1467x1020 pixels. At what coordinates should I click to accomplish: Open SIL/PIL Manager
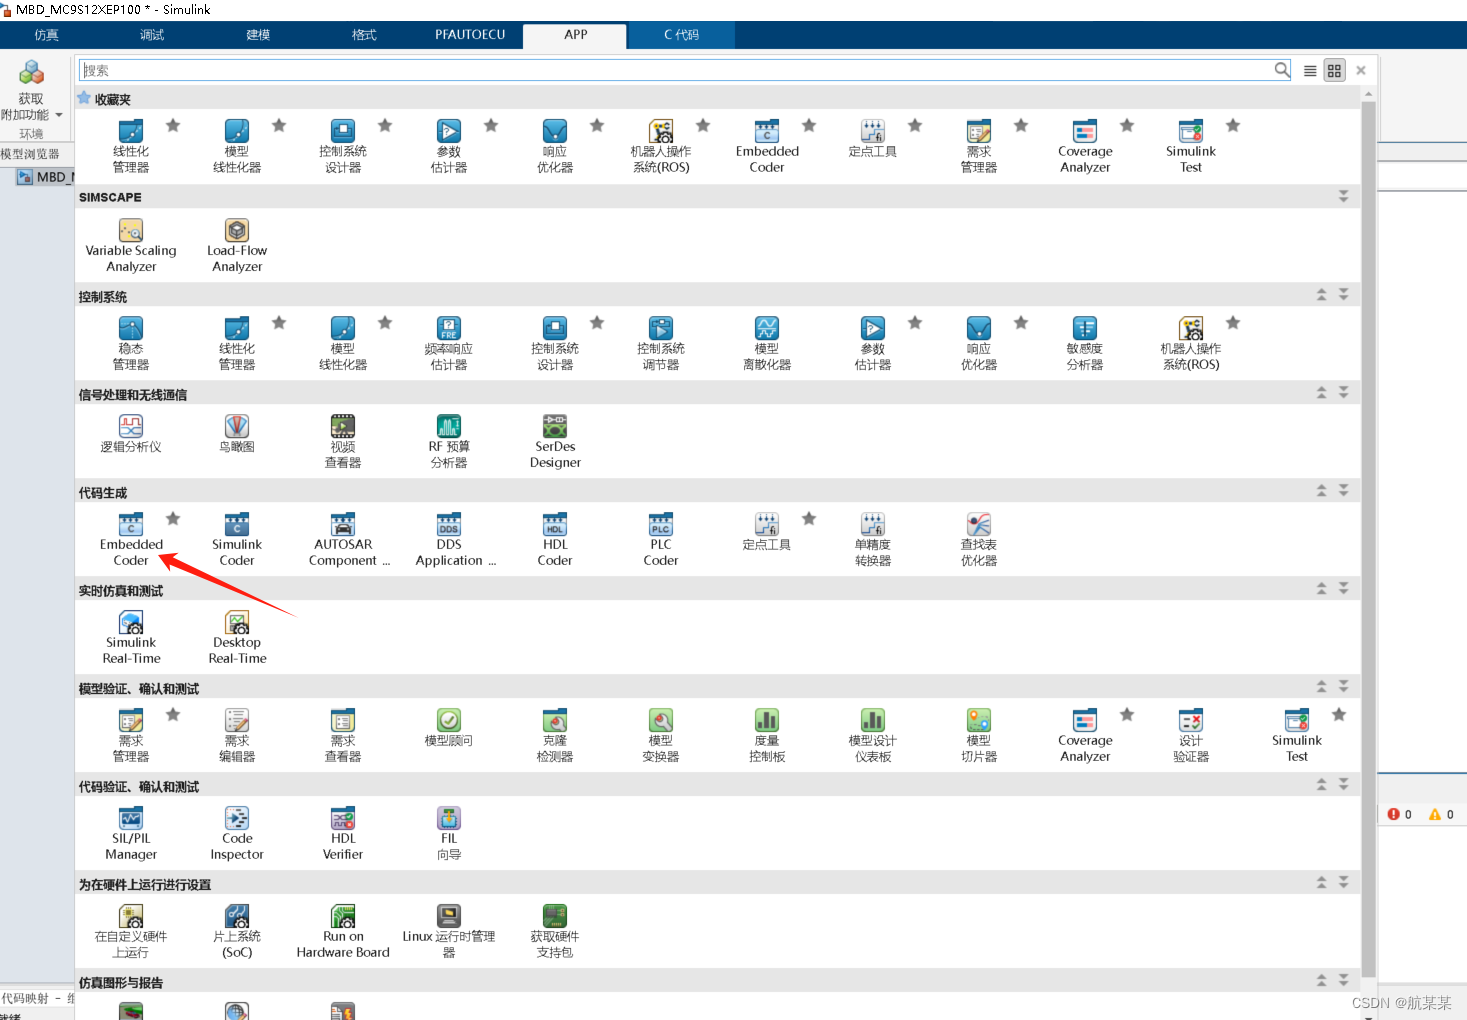131,833
